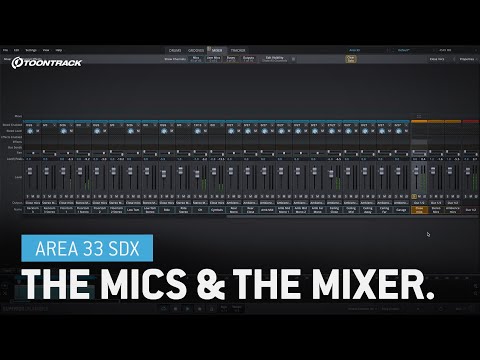This screenshot has height=360, width=480.
Task: Open the Cymbals channel output selector
Action: coord(217,203)
